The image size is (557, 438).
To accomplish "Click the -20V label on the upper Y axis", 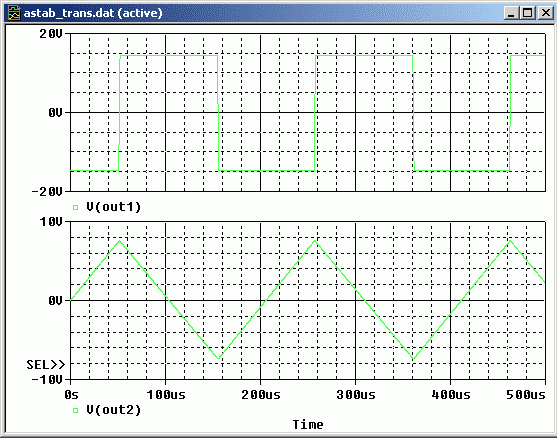I will tap(47, 192).
